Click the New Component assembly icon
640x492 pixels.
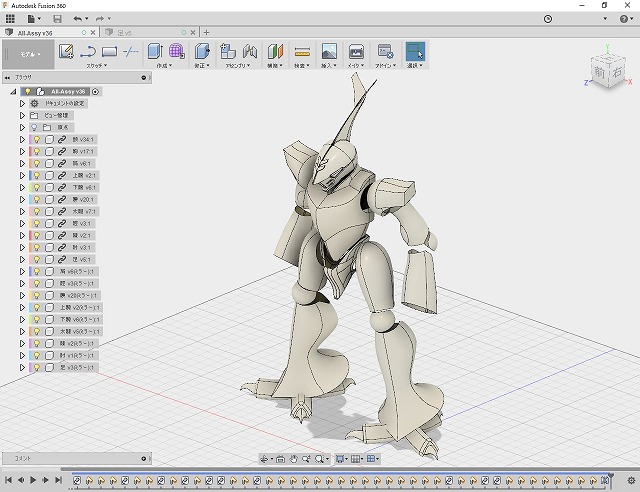228,51
